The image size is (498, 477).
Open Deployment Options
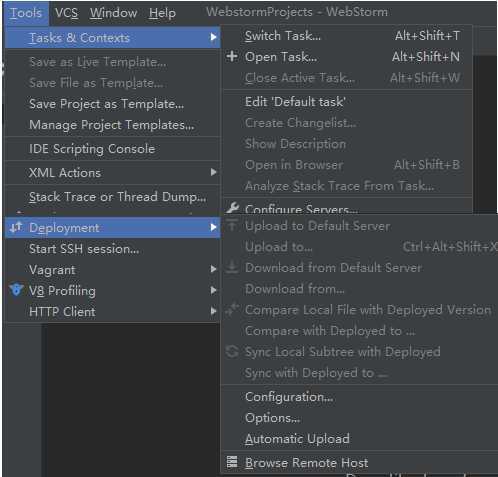[x=272, y=418]
